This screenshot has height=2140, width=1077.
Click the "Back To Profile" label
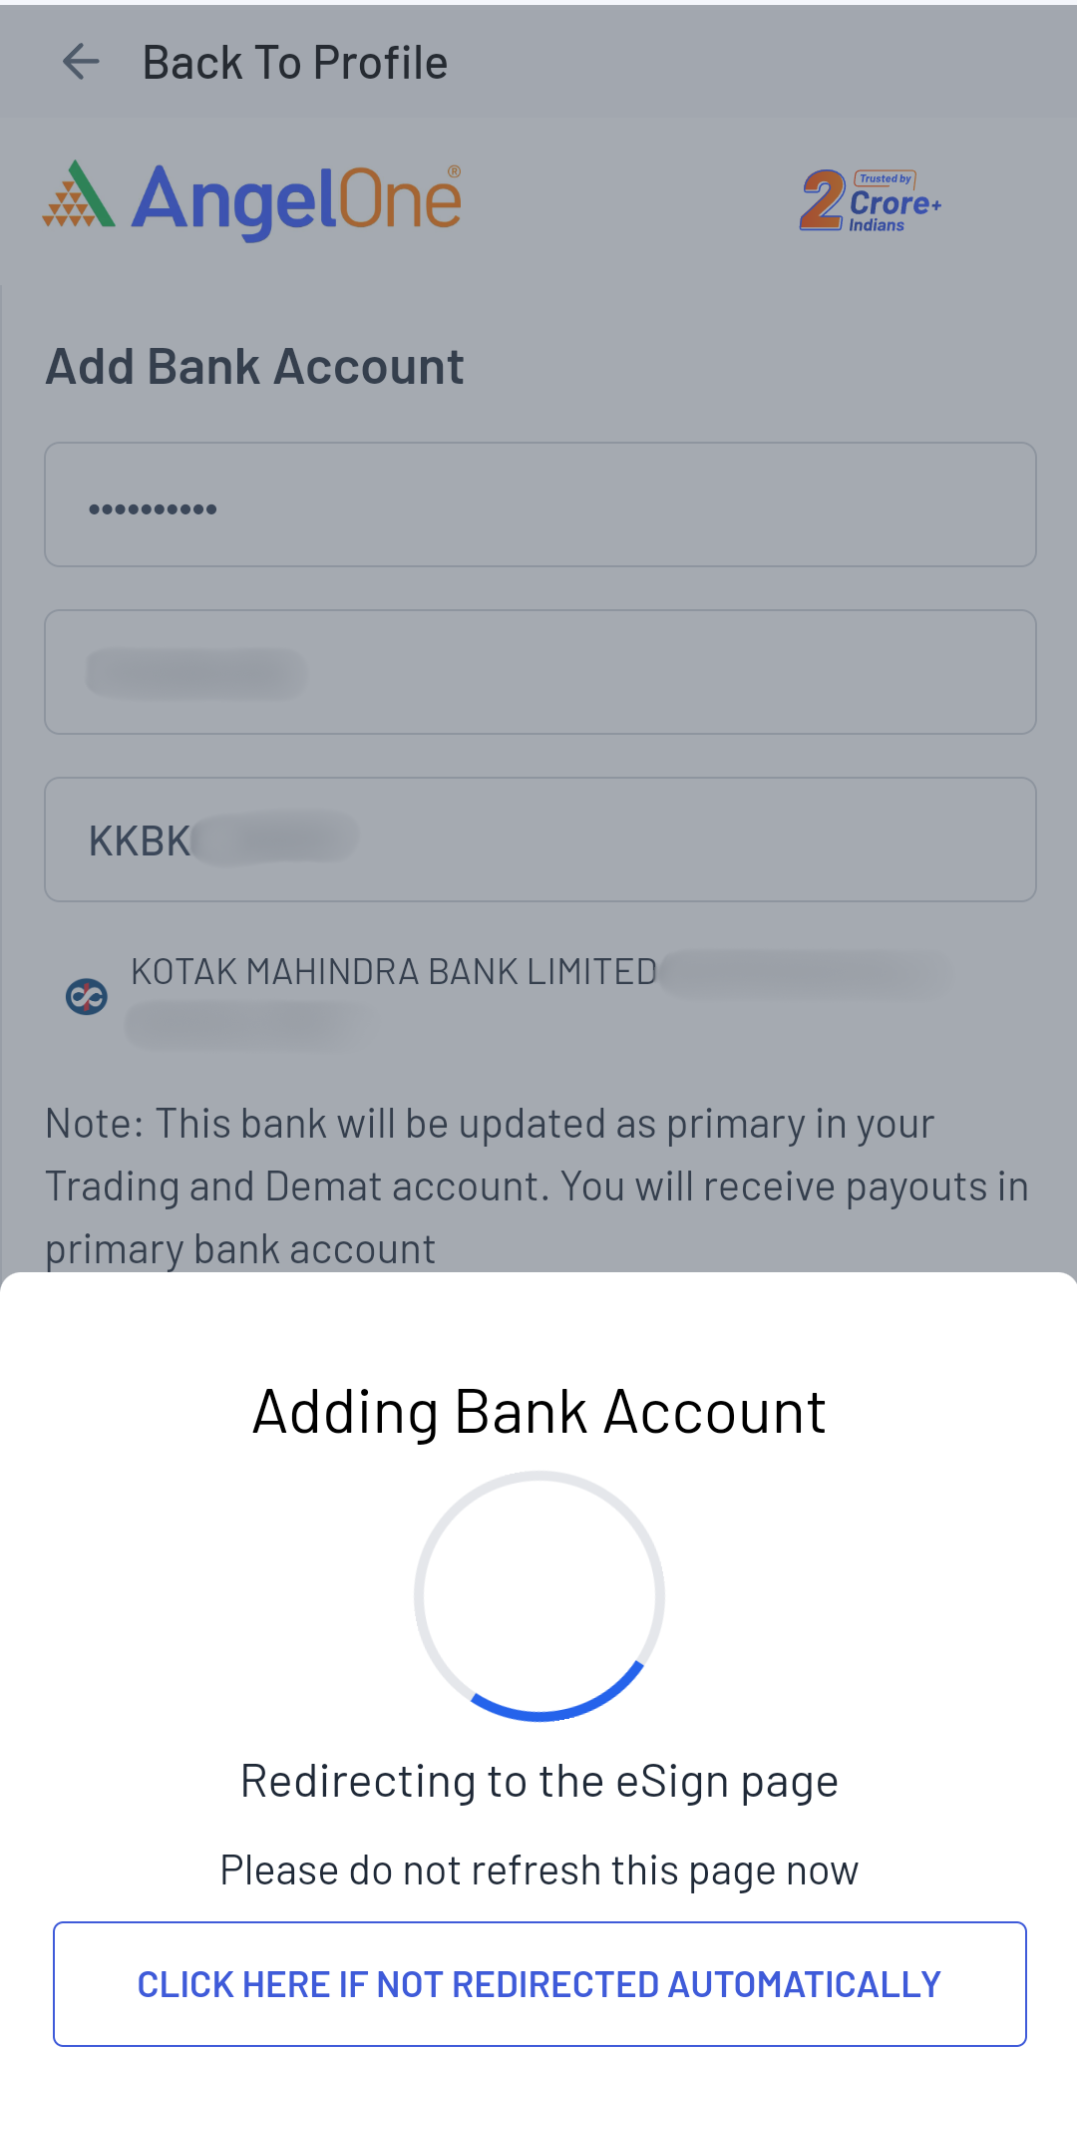(x=295, y=63)
